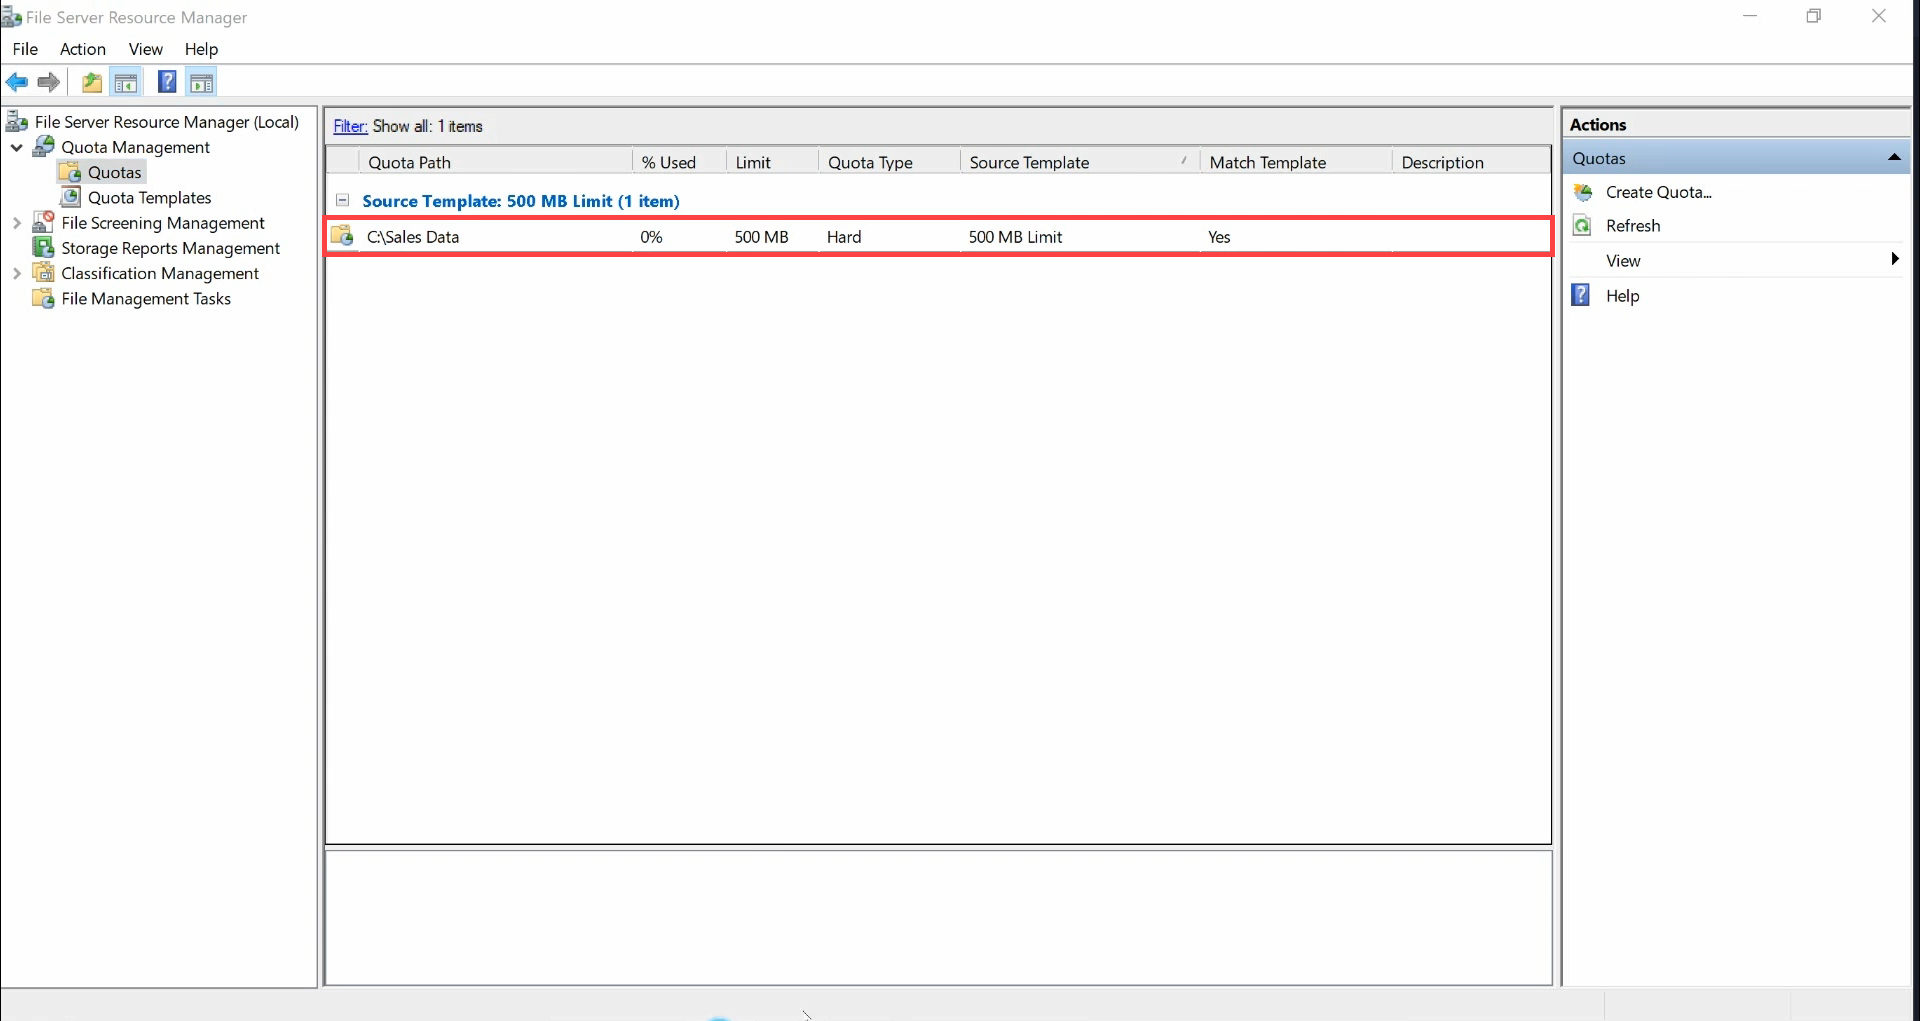The height and width of the screenshot is (1021, 1920).
Task: Click the Filter link
Action: 350,126
